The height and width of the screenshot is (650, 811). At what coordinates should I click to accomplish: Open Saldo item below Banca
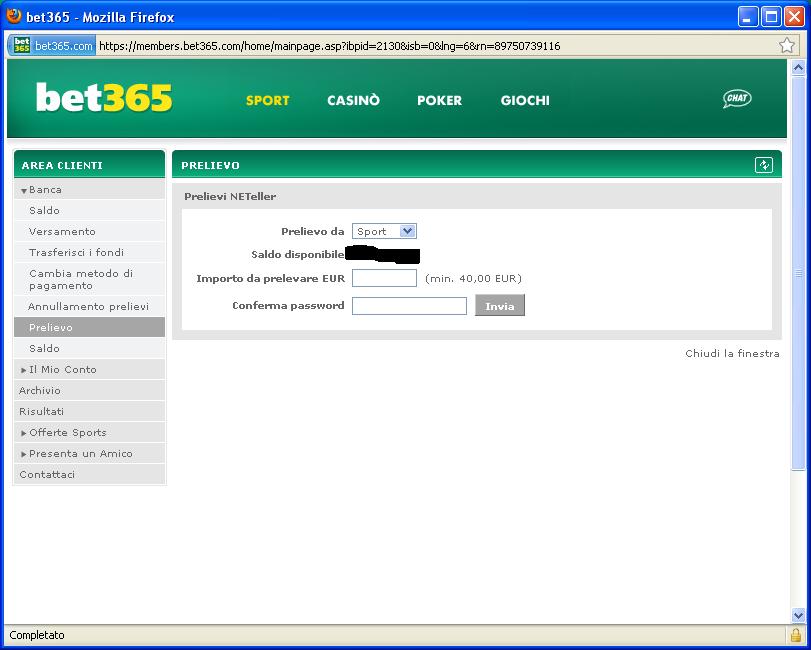pyautogui.click(x=89, y=210)
